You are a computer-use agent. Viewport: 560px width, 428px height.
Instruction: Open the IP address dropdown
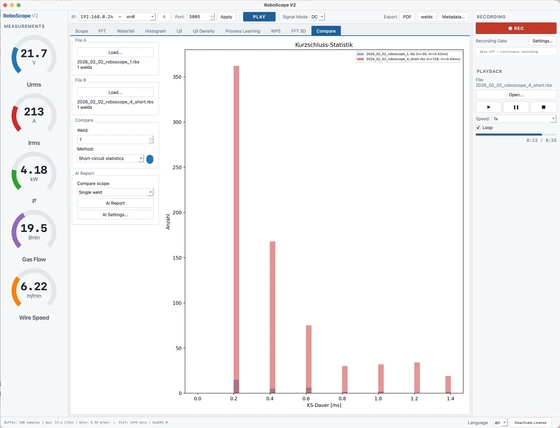tap(117, 17)
